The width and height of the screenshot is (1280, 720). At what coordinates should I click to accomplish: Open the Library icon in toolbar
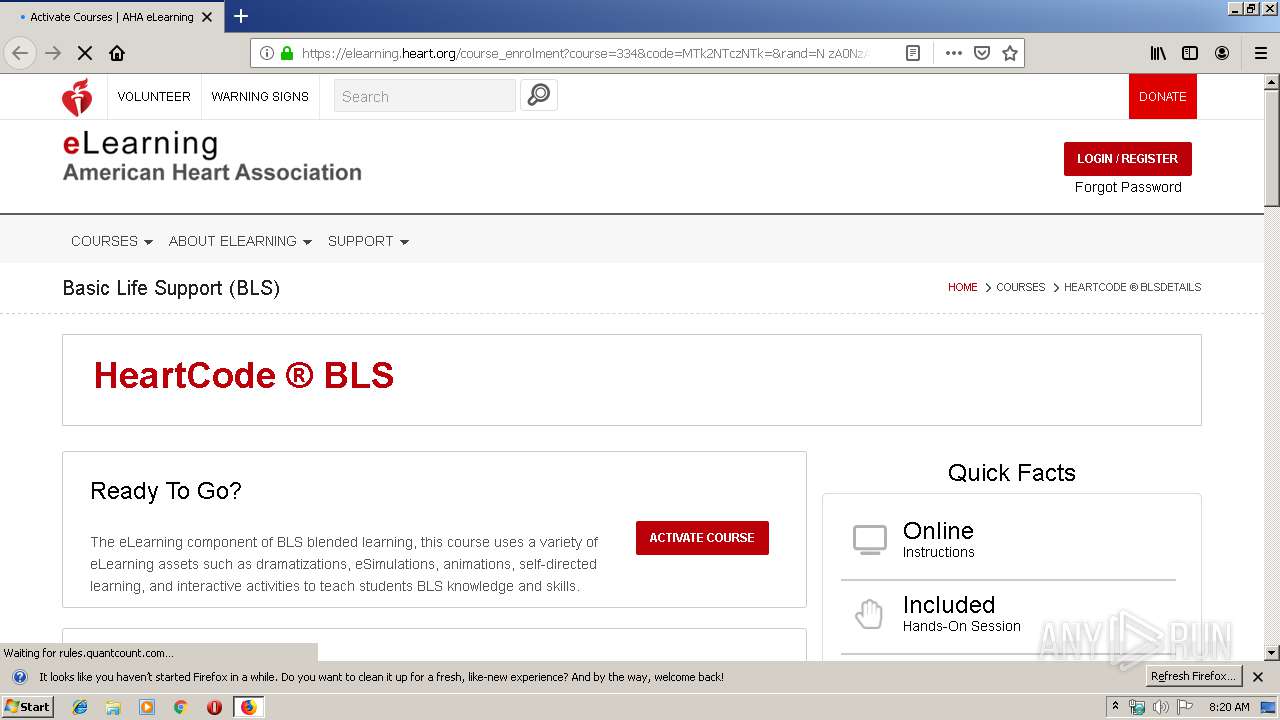click(1158, 53)
